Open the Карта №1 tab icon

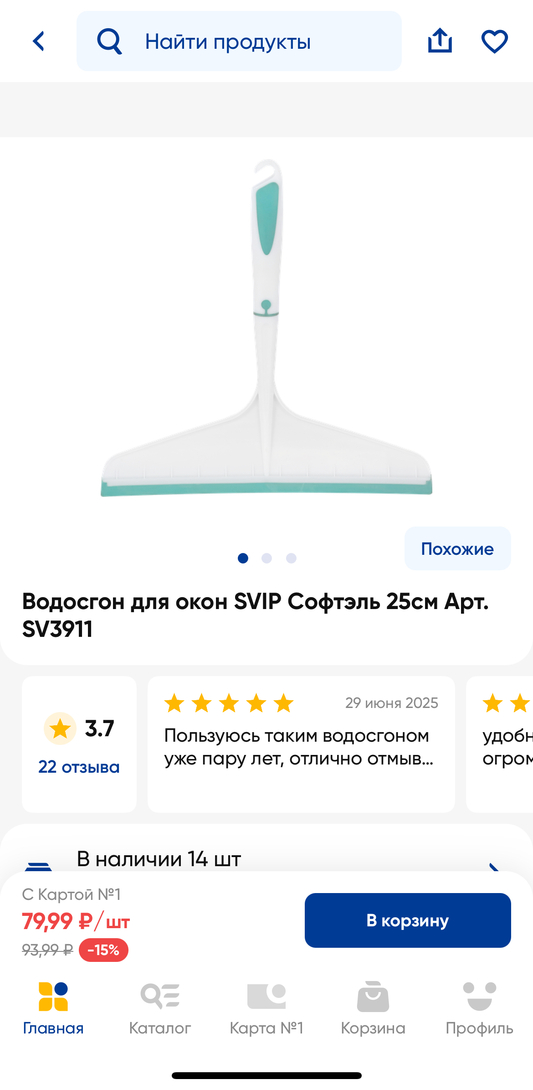click(x=266, y=996)
